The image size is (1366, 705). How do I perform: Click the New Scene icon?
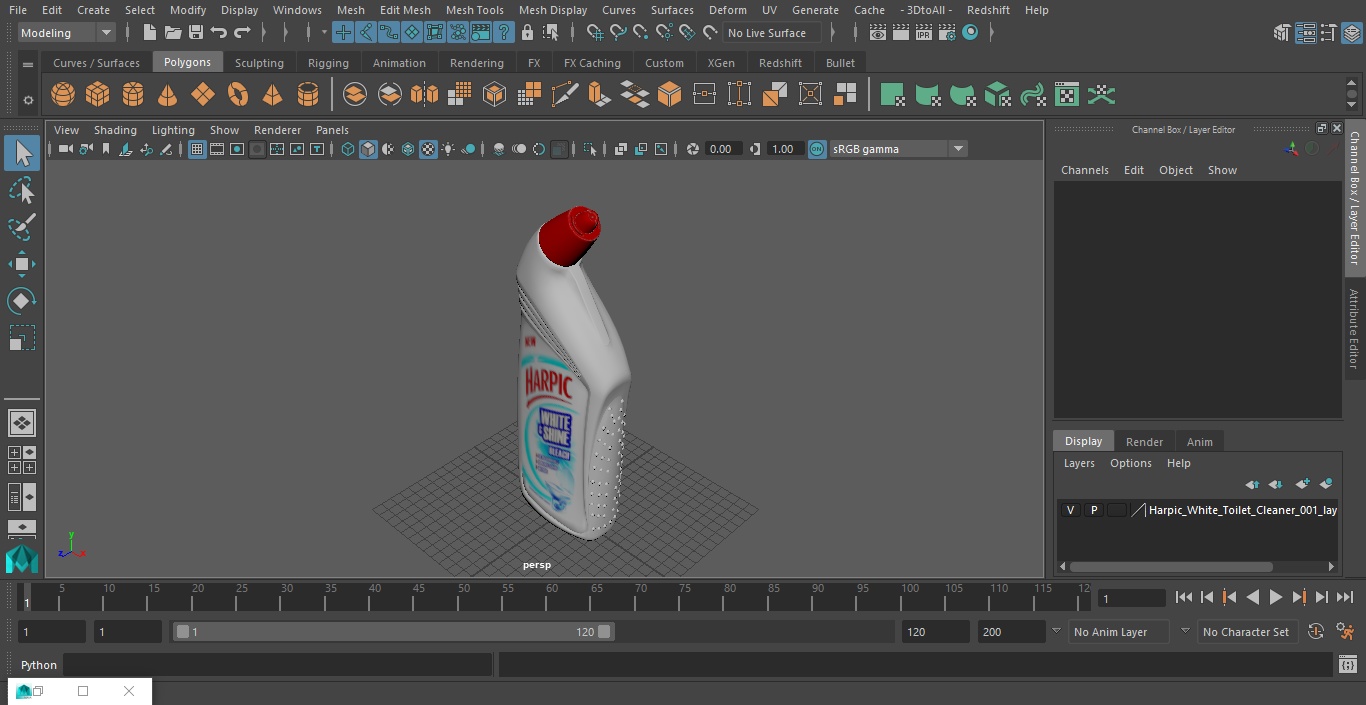pyautogui.click(x=149, y=33)
